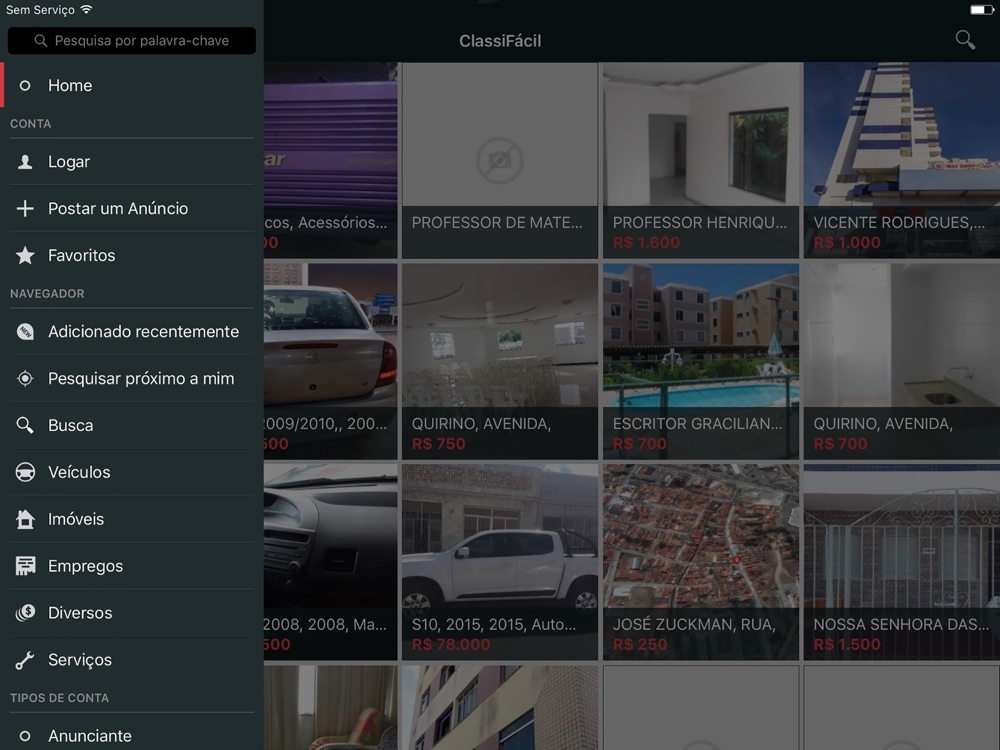
Task: Click the Imóveis house icon
Action: (25, 519)
